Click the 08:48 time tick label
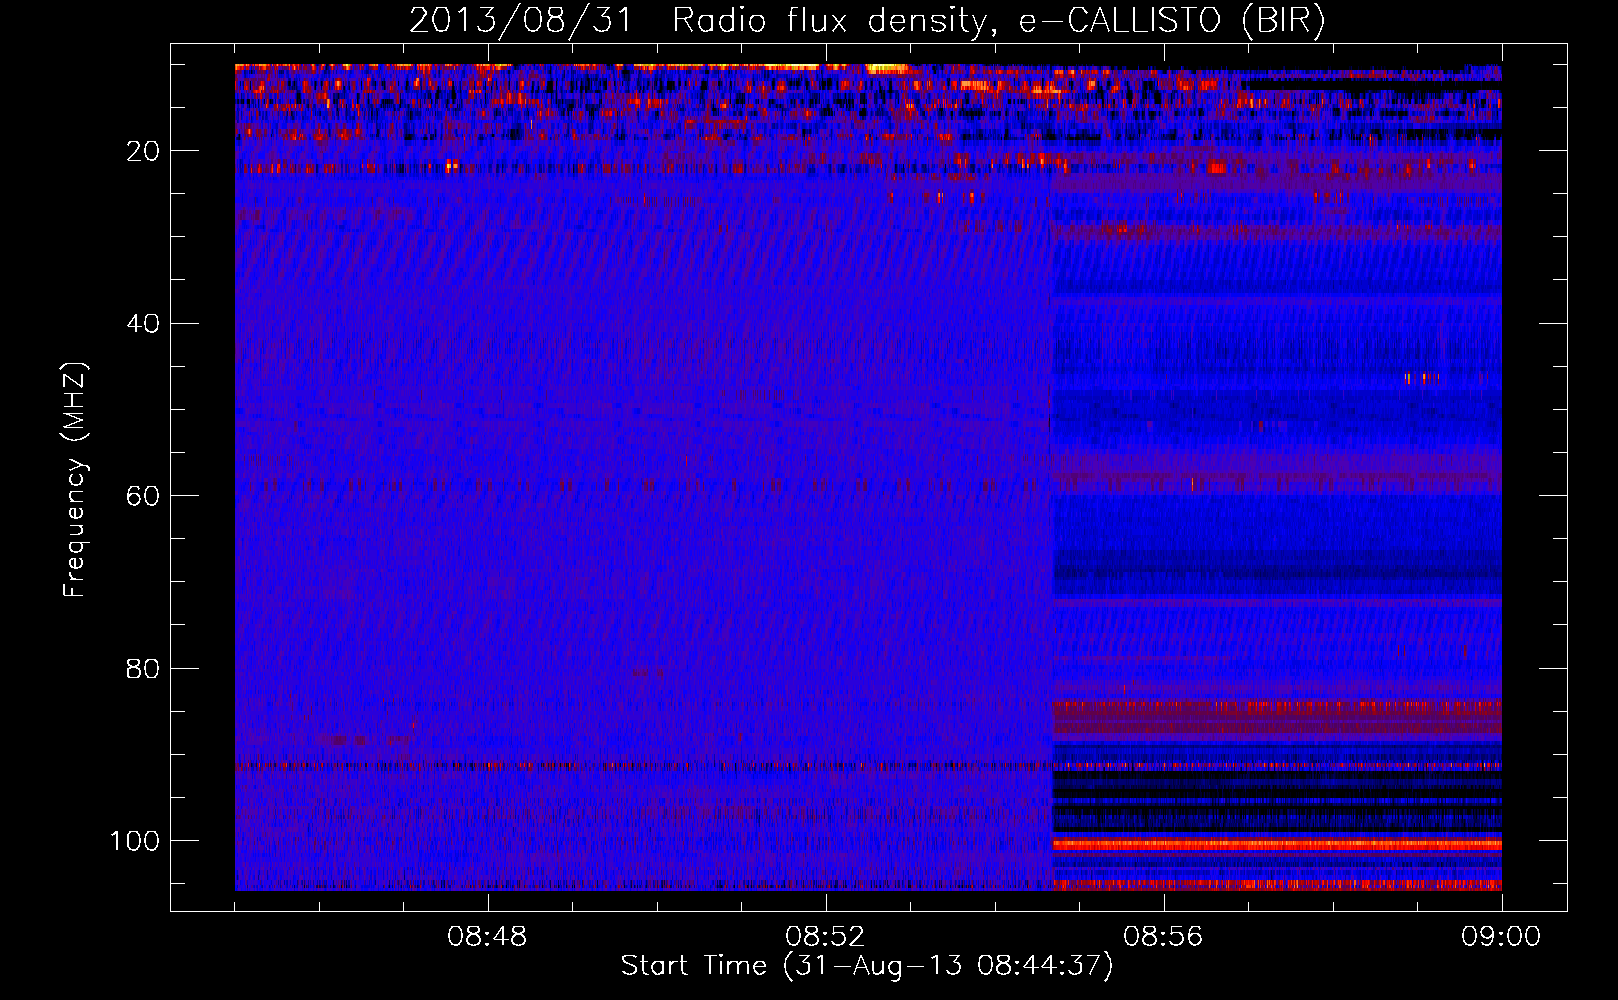 coord(487,937)
